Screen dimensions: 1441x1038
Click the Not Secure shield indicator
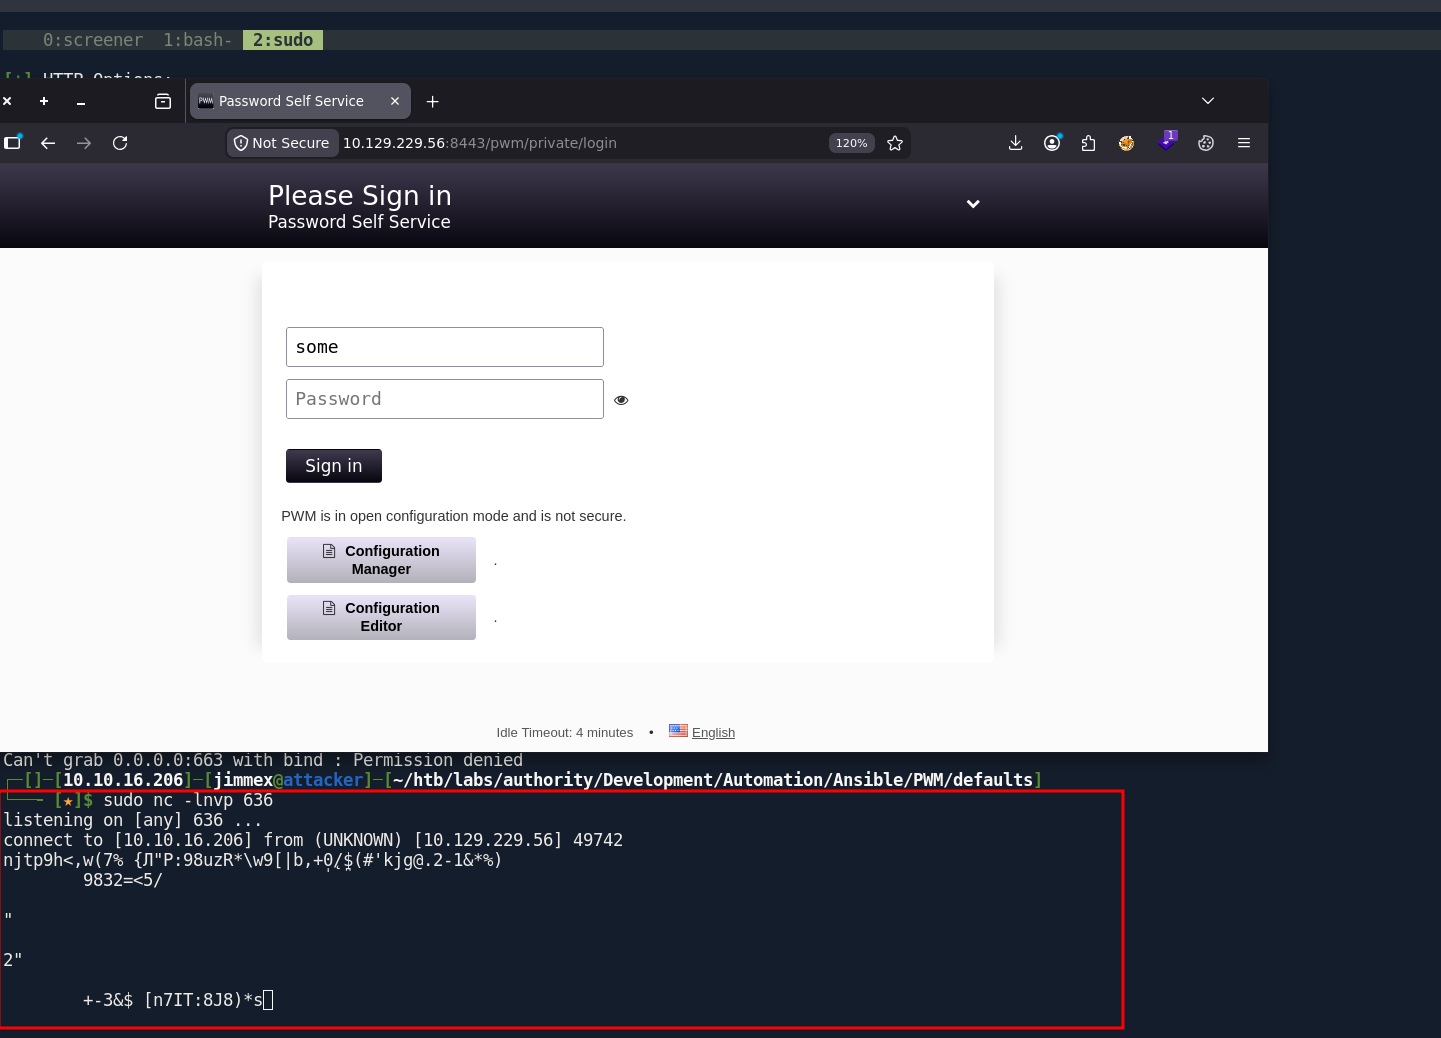click(x=282, y=143)
